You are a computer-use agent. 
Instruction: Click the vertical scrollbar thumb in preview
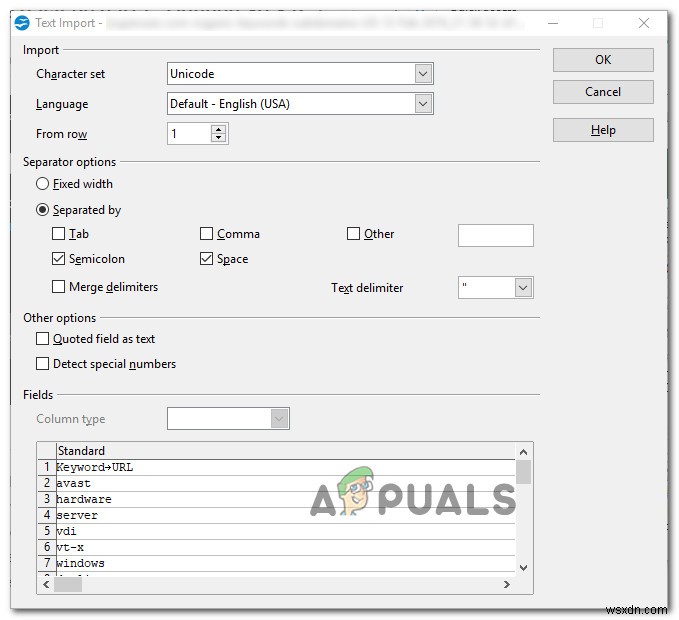tap(524, 472)
